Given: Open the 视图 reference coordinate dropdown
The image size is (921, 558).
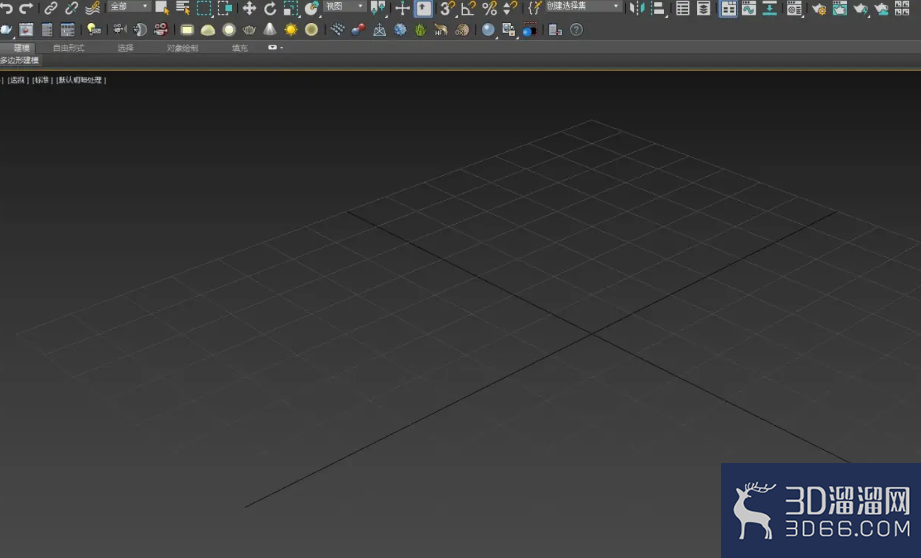Looking at the screenshot, I should click(345, 6).
